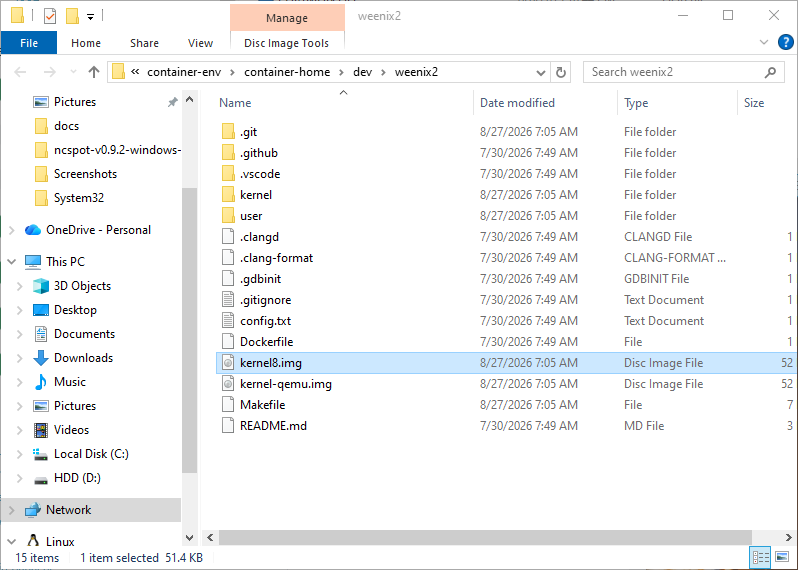Open the address bar history dropdown
Image resolution: width=798 pixels, height=570 pixels.
click(541, 72)
